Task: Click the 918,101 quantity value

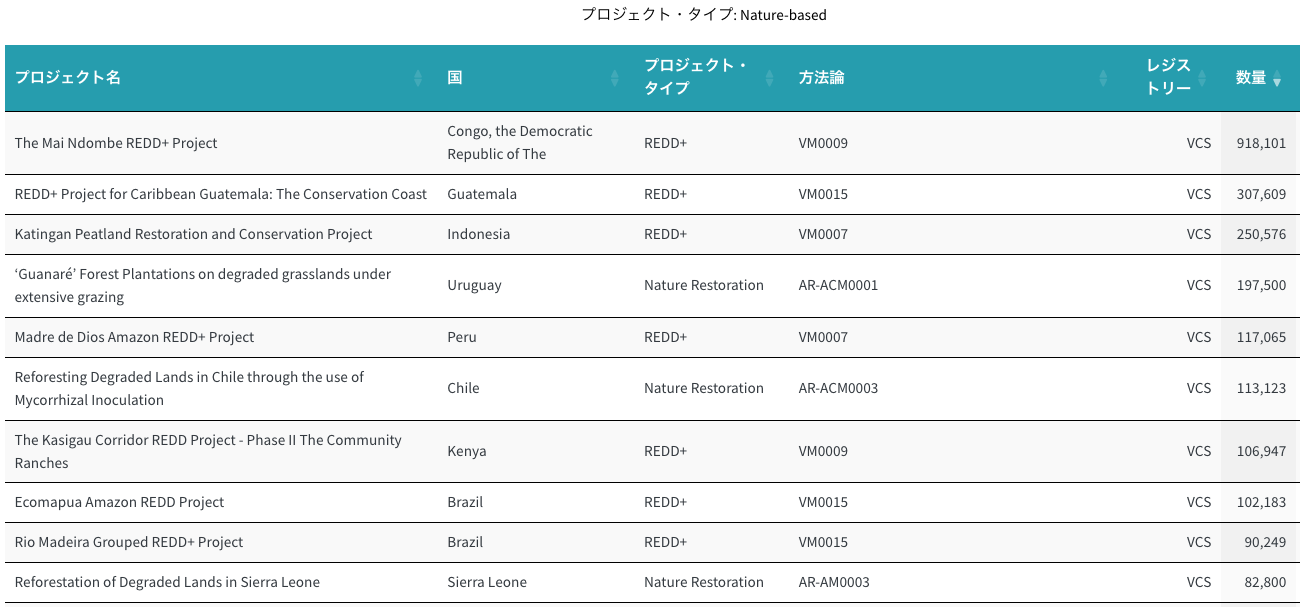Action: (x=1261, y=143)
